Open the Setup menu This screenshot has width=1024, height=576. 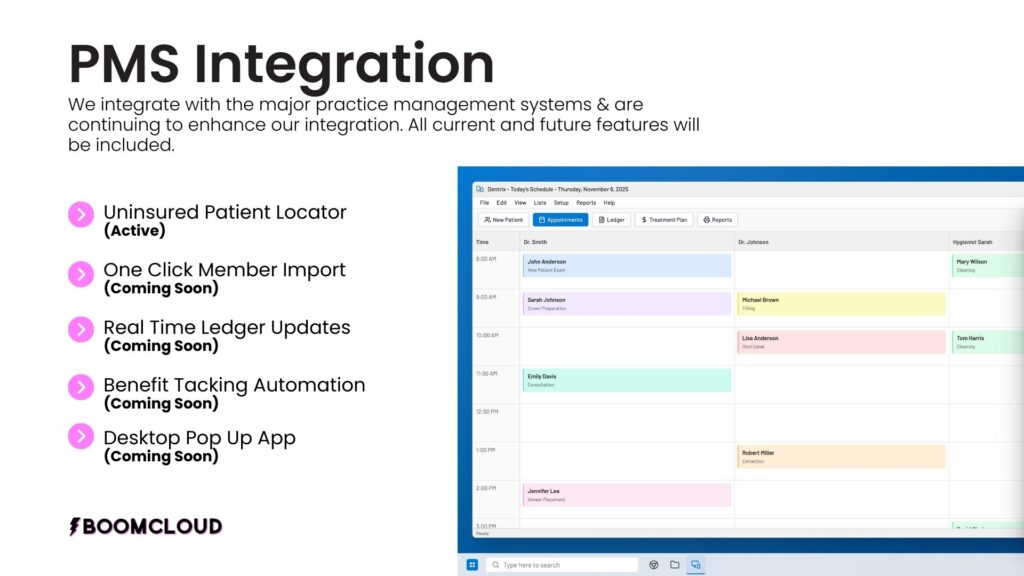pyautogui.click(x=562, y=203)
